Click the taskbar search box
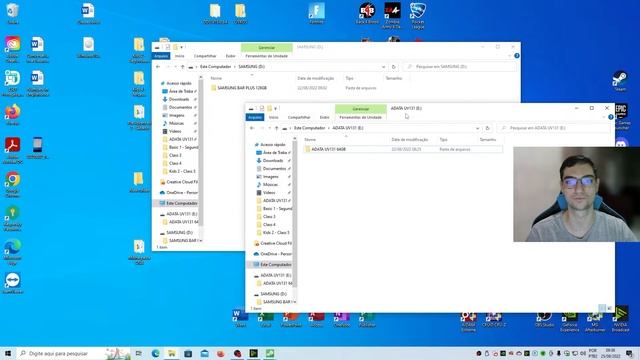This screenshot has height=360, width=640. click(x=74, y=353)
